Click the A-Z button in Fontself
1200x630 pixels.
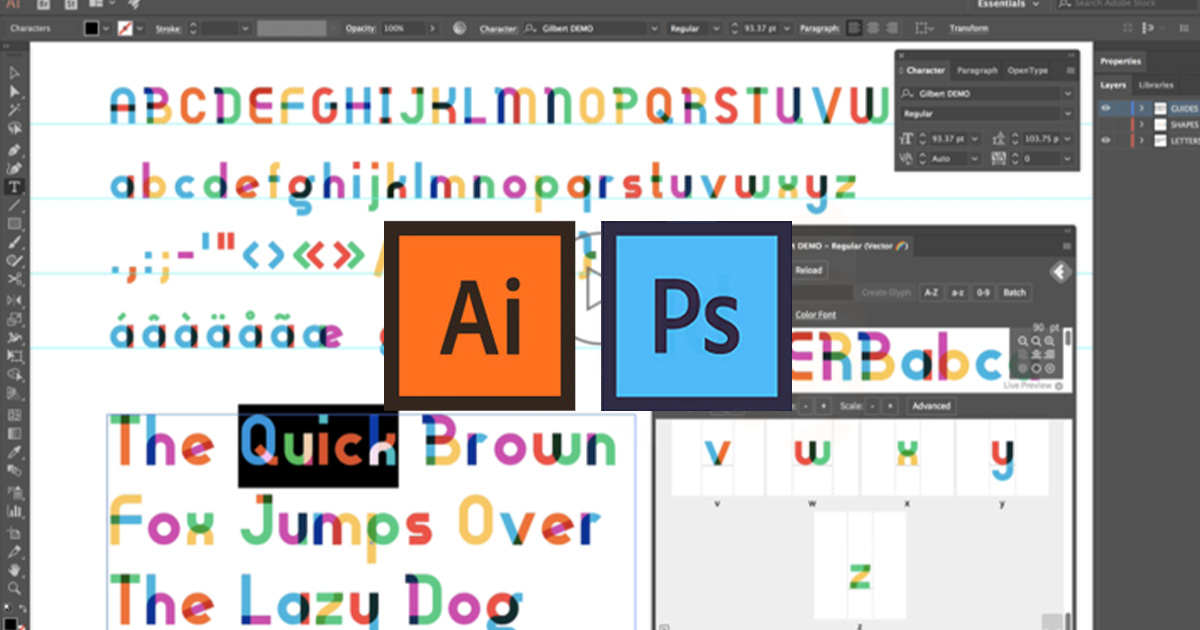point(931,292)
